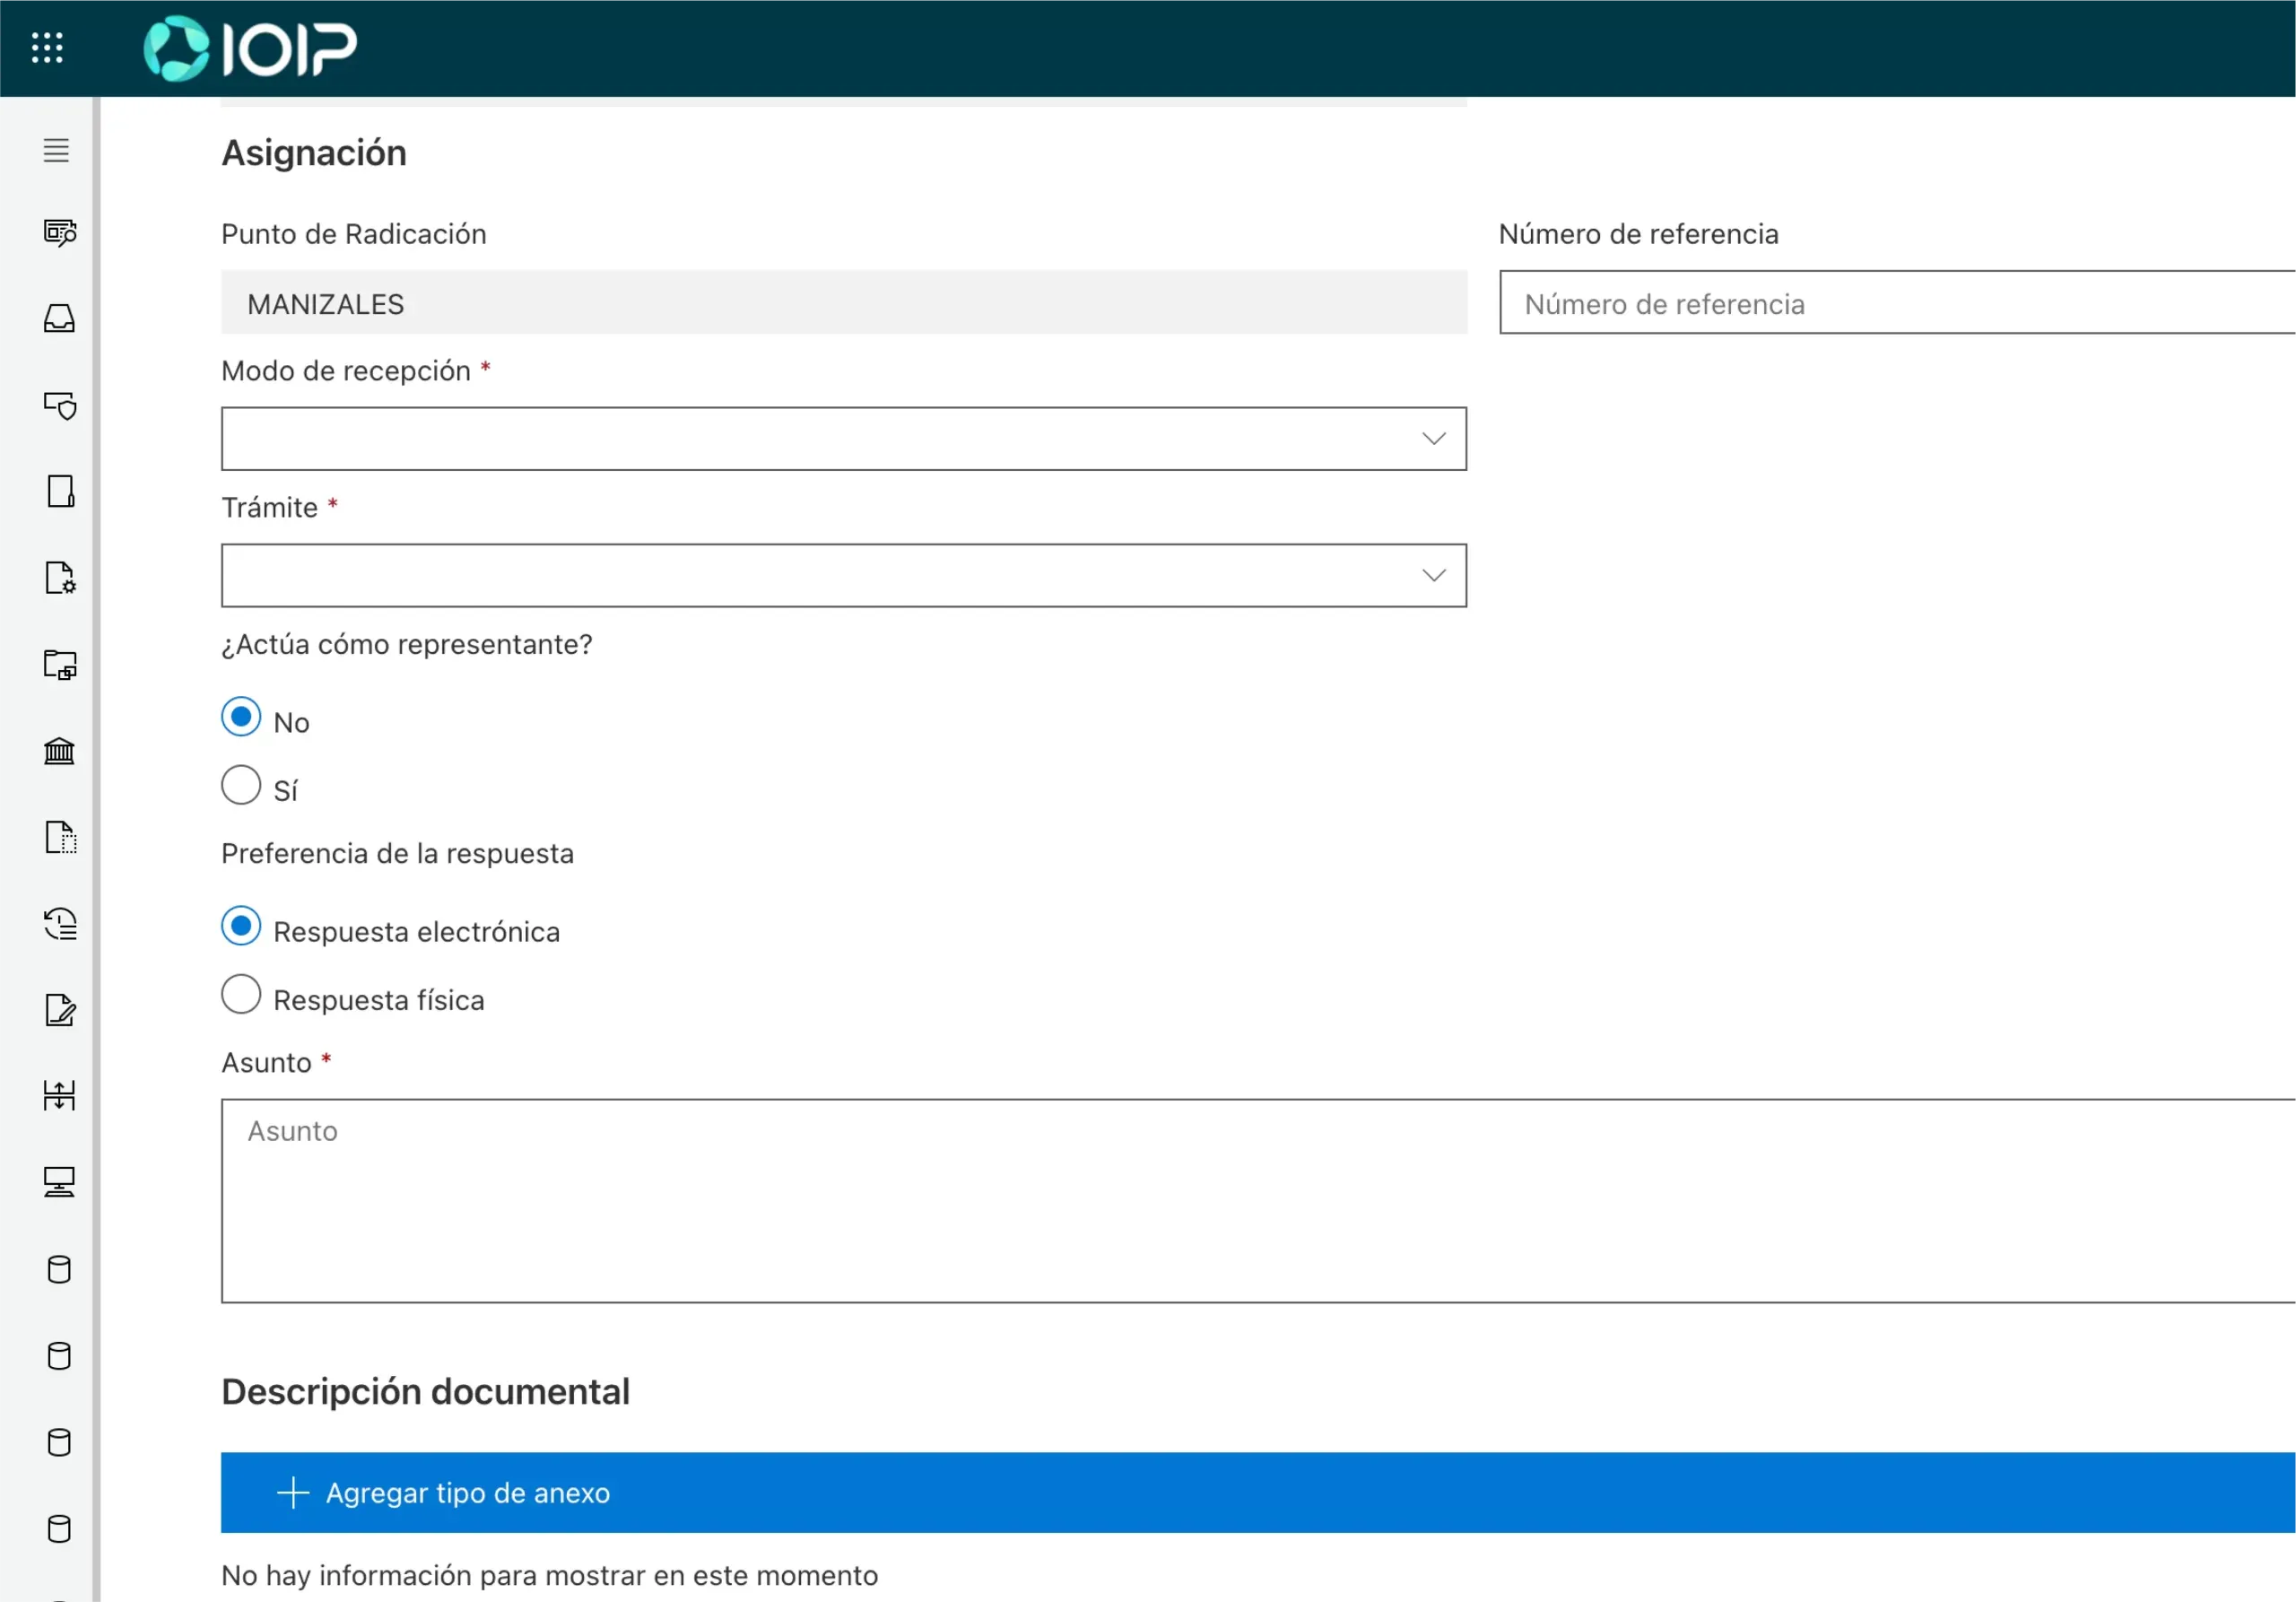2296x1602 pixels.
Task: Click the hamburger menu icon in sidebar
Action: (x=57, y=150)
